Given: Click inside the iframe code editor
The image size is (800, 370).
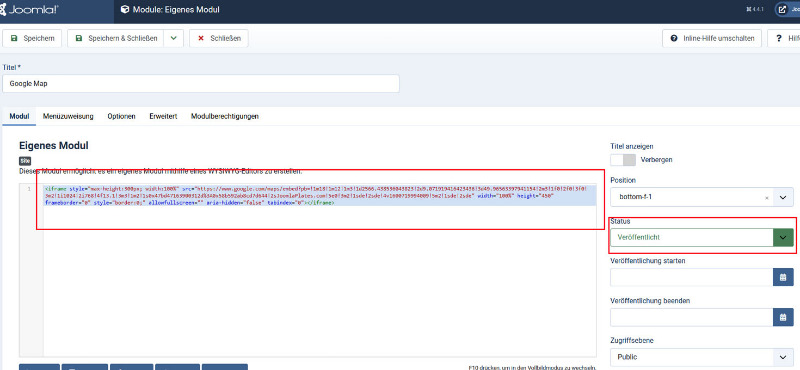Looking at the screenshot, I should [x=319, y=270].
